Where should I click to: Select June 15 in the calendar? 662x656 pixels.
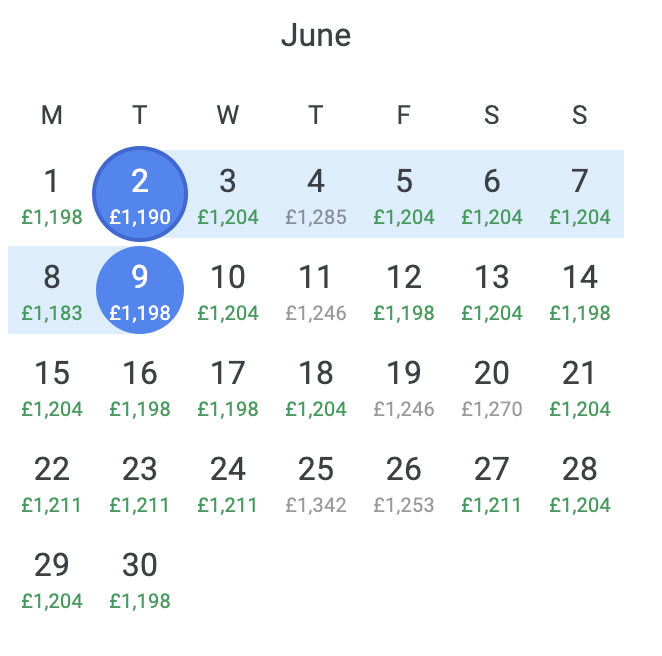pyautogui.click(x=52, y=386)
